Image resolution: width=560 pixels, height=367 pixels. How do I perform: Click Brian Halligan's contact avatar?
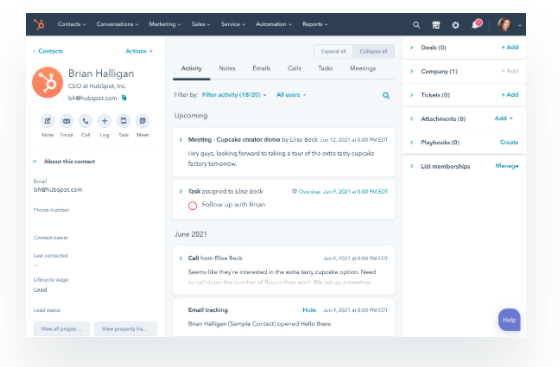[48, 82]
